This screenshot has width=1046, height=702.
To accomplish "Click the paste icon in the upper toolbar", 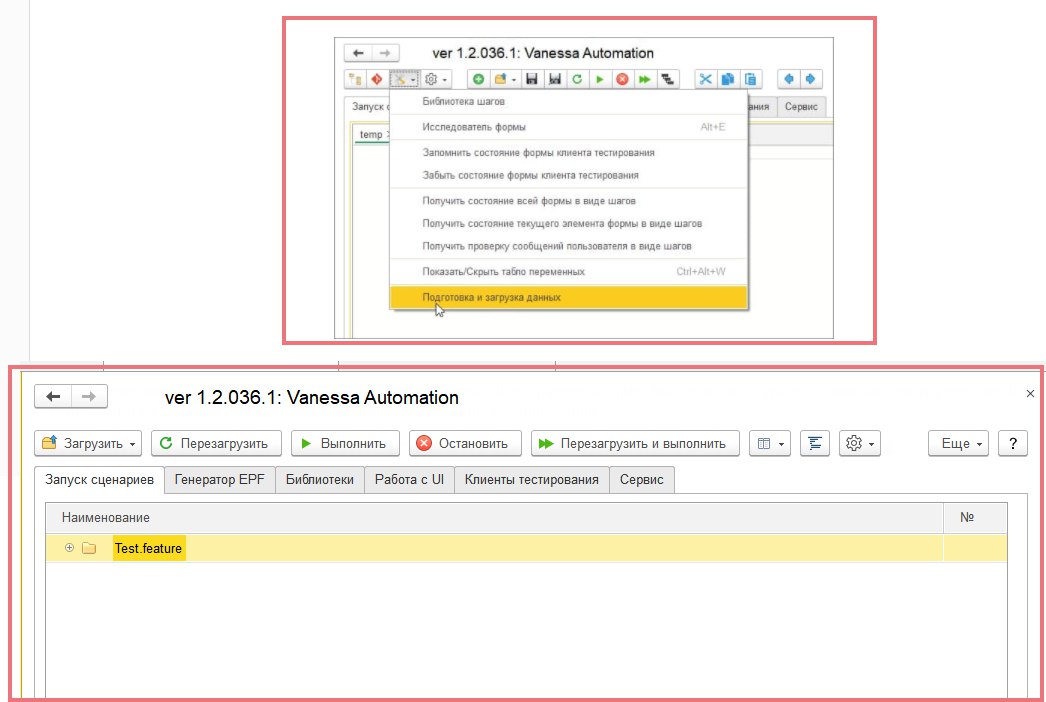I will tap(750, 79).
